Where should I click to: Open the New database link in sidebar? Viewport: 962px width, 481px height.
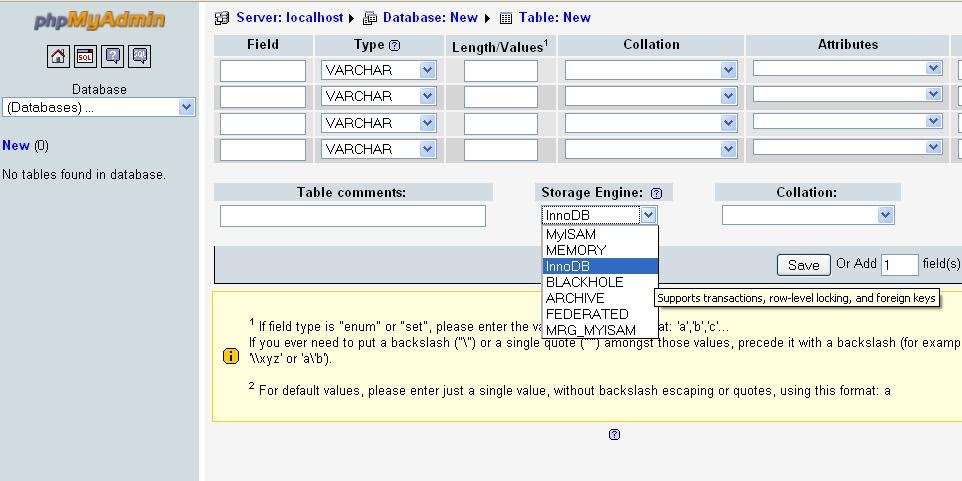pos(16,145)
